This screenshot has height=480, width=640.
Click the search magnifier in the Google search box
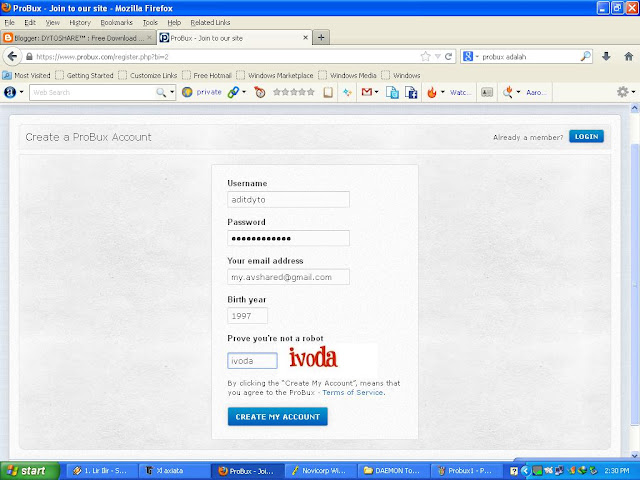pos(585,56)
